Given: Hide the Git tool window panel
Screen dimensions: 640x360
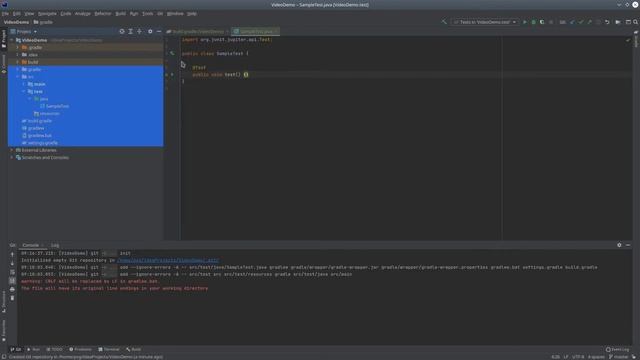Looking at the screenshot, I should point(628,245).
